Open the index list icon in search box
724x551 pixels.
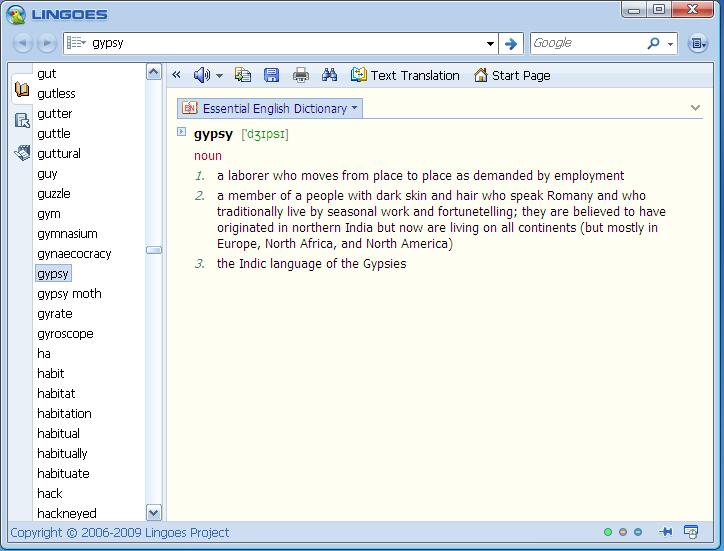point(76,43)
